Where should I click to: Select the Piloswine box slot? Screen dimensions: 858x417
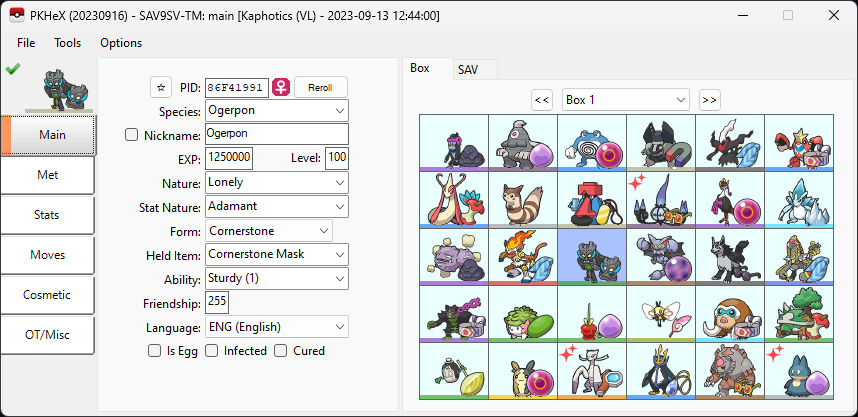(730, 314)
